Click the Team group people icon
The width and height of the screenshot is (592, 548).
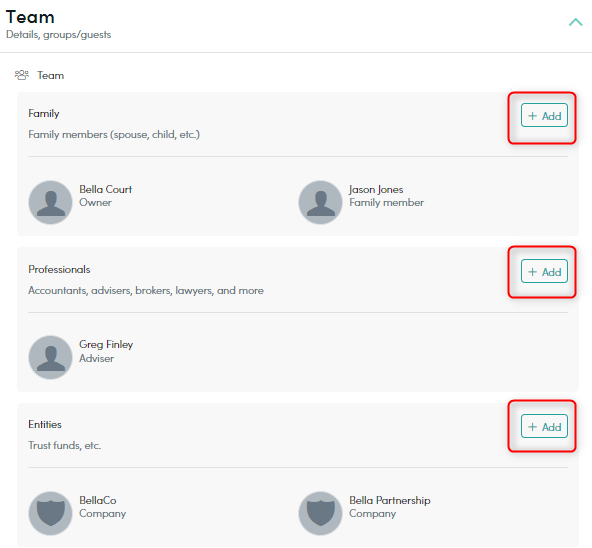click(22, 75)
